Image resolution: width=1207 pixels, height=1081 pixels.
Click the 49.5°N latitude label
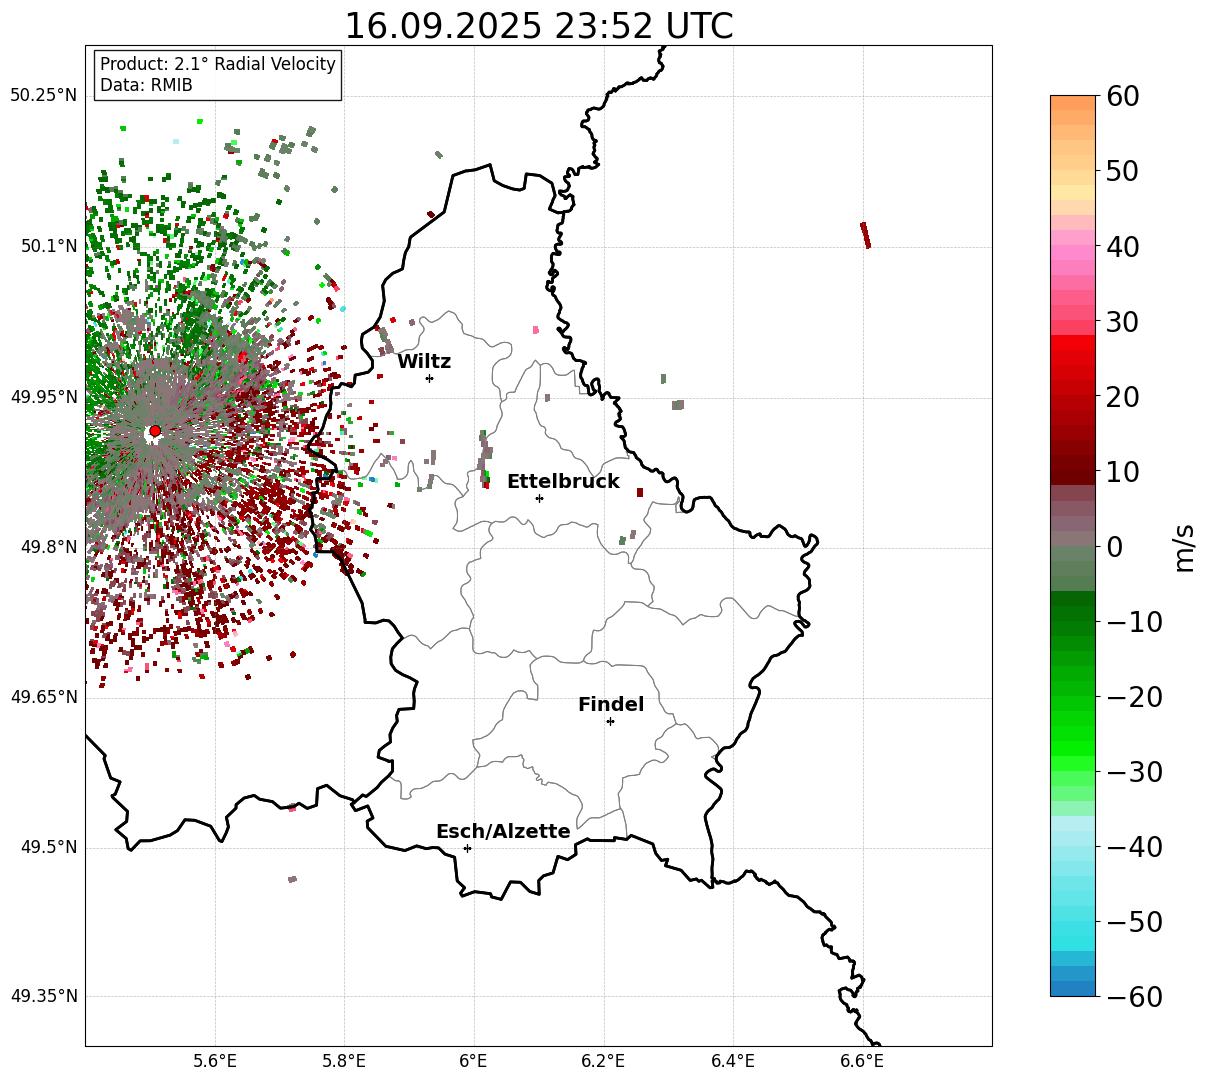[x=48, y=847]
